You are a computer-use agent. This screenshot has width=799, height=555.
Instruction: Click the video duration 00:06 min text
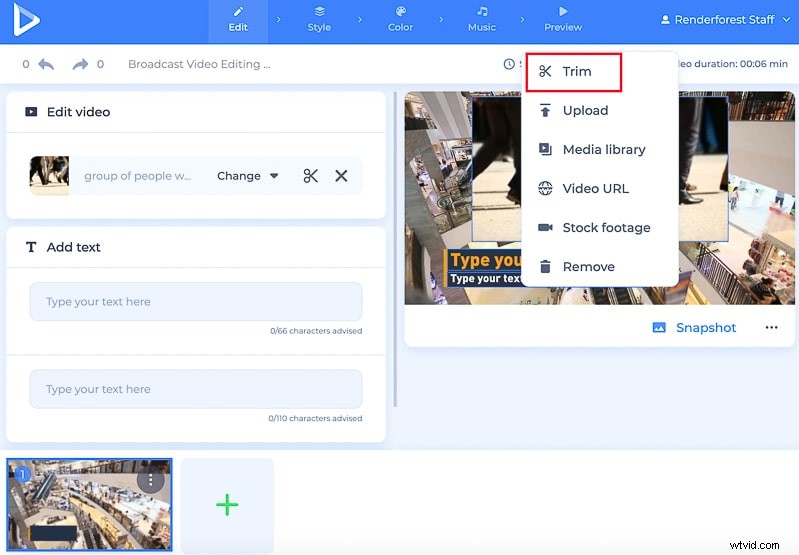[x=733, y=64]
